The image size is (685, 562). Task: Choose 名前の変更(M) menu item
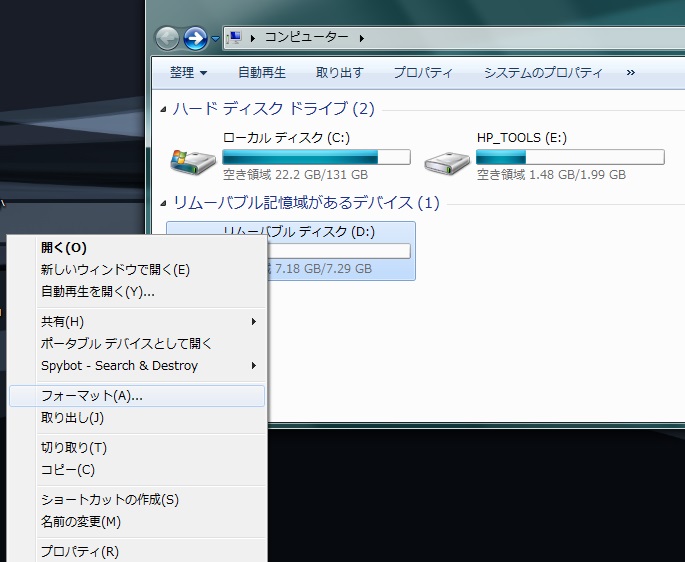137,522
